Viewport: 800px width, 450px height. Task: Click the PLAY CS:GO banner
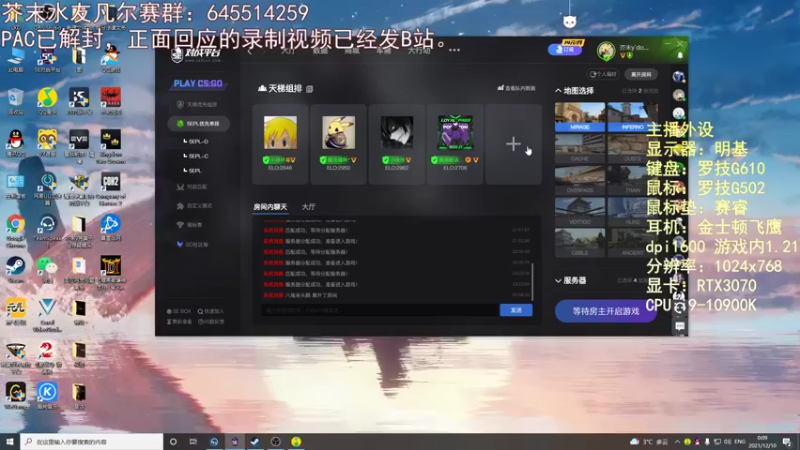pos(198,83)
